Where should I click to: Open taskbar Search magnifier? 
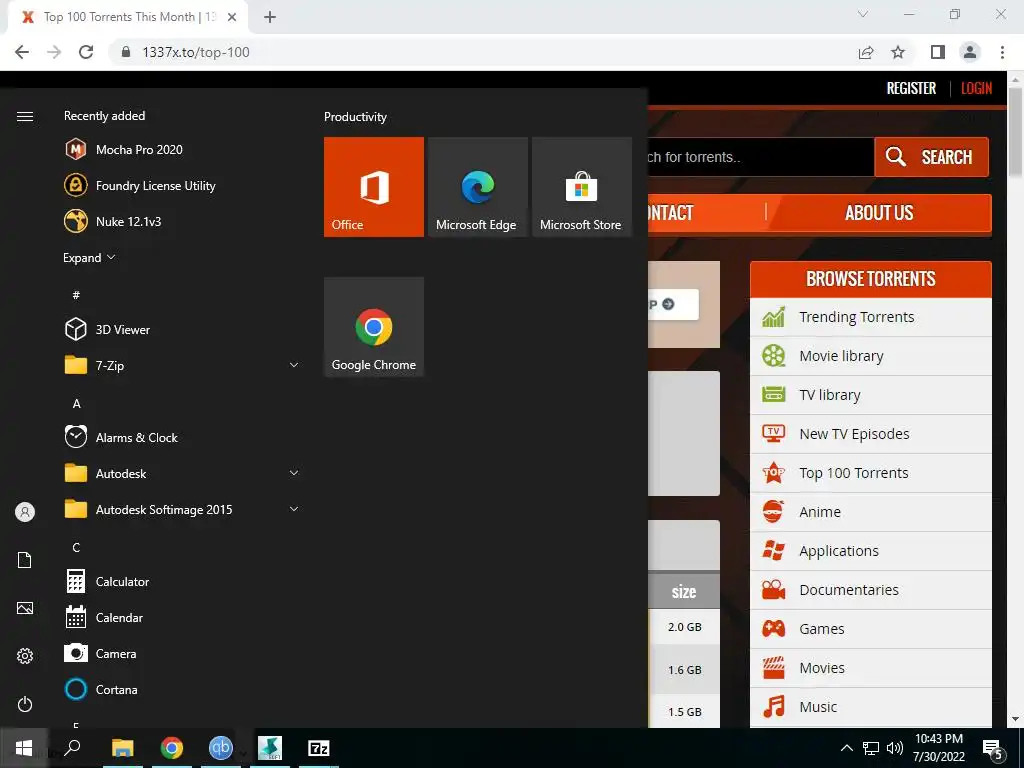coord(72,748)
